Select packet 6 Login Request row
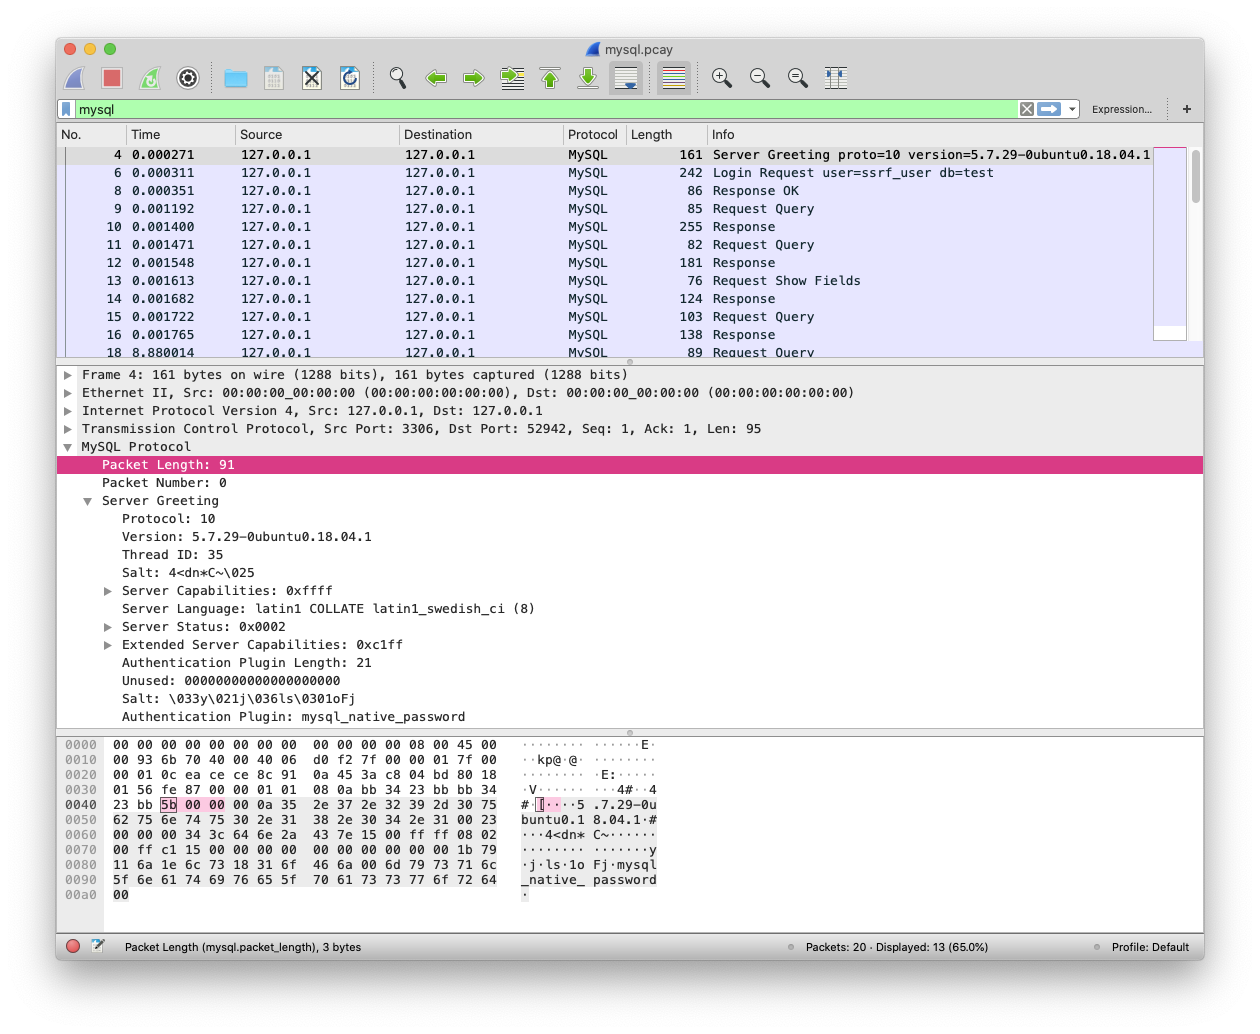 (604, 173)
